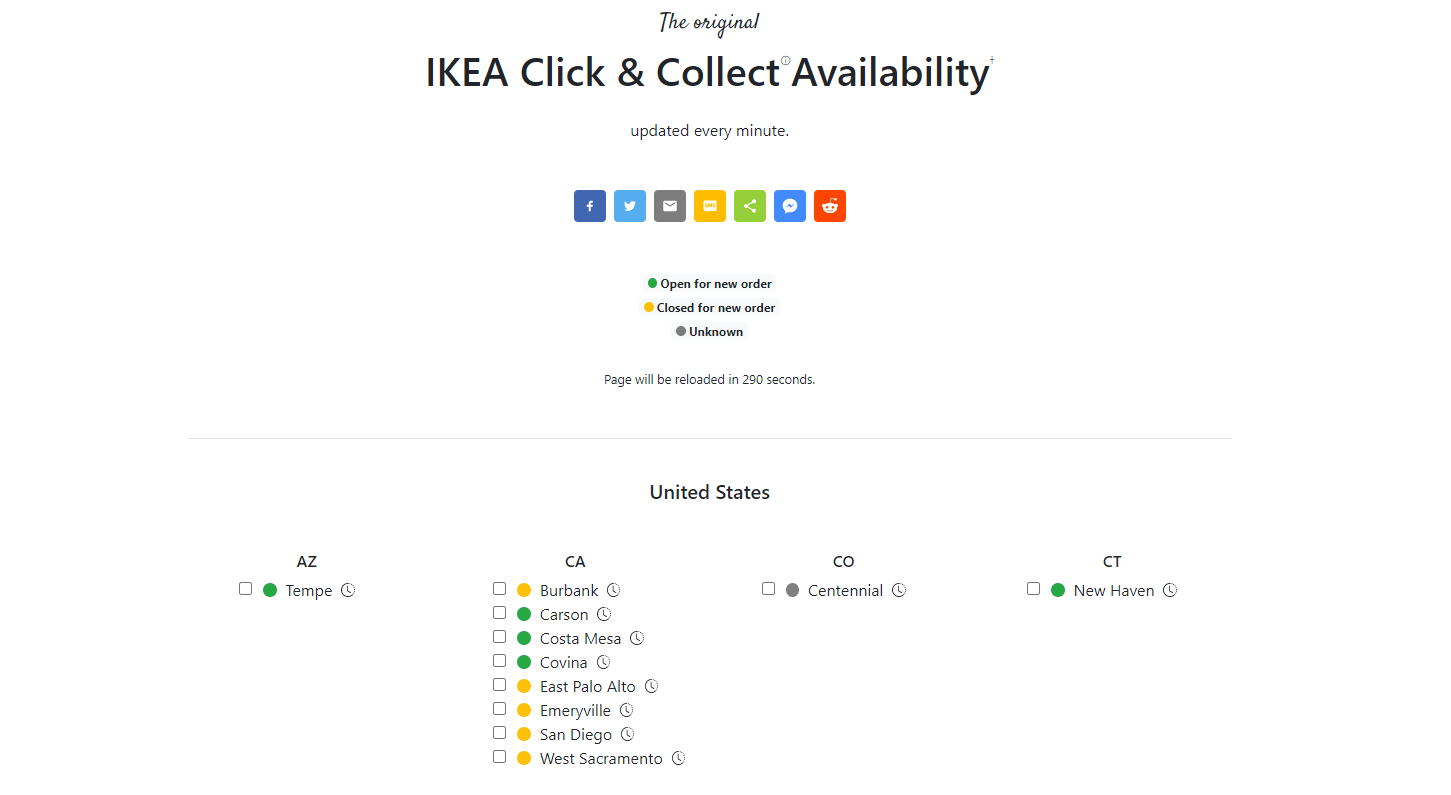Select the New Haven checkbox

tap(1033, 589)
